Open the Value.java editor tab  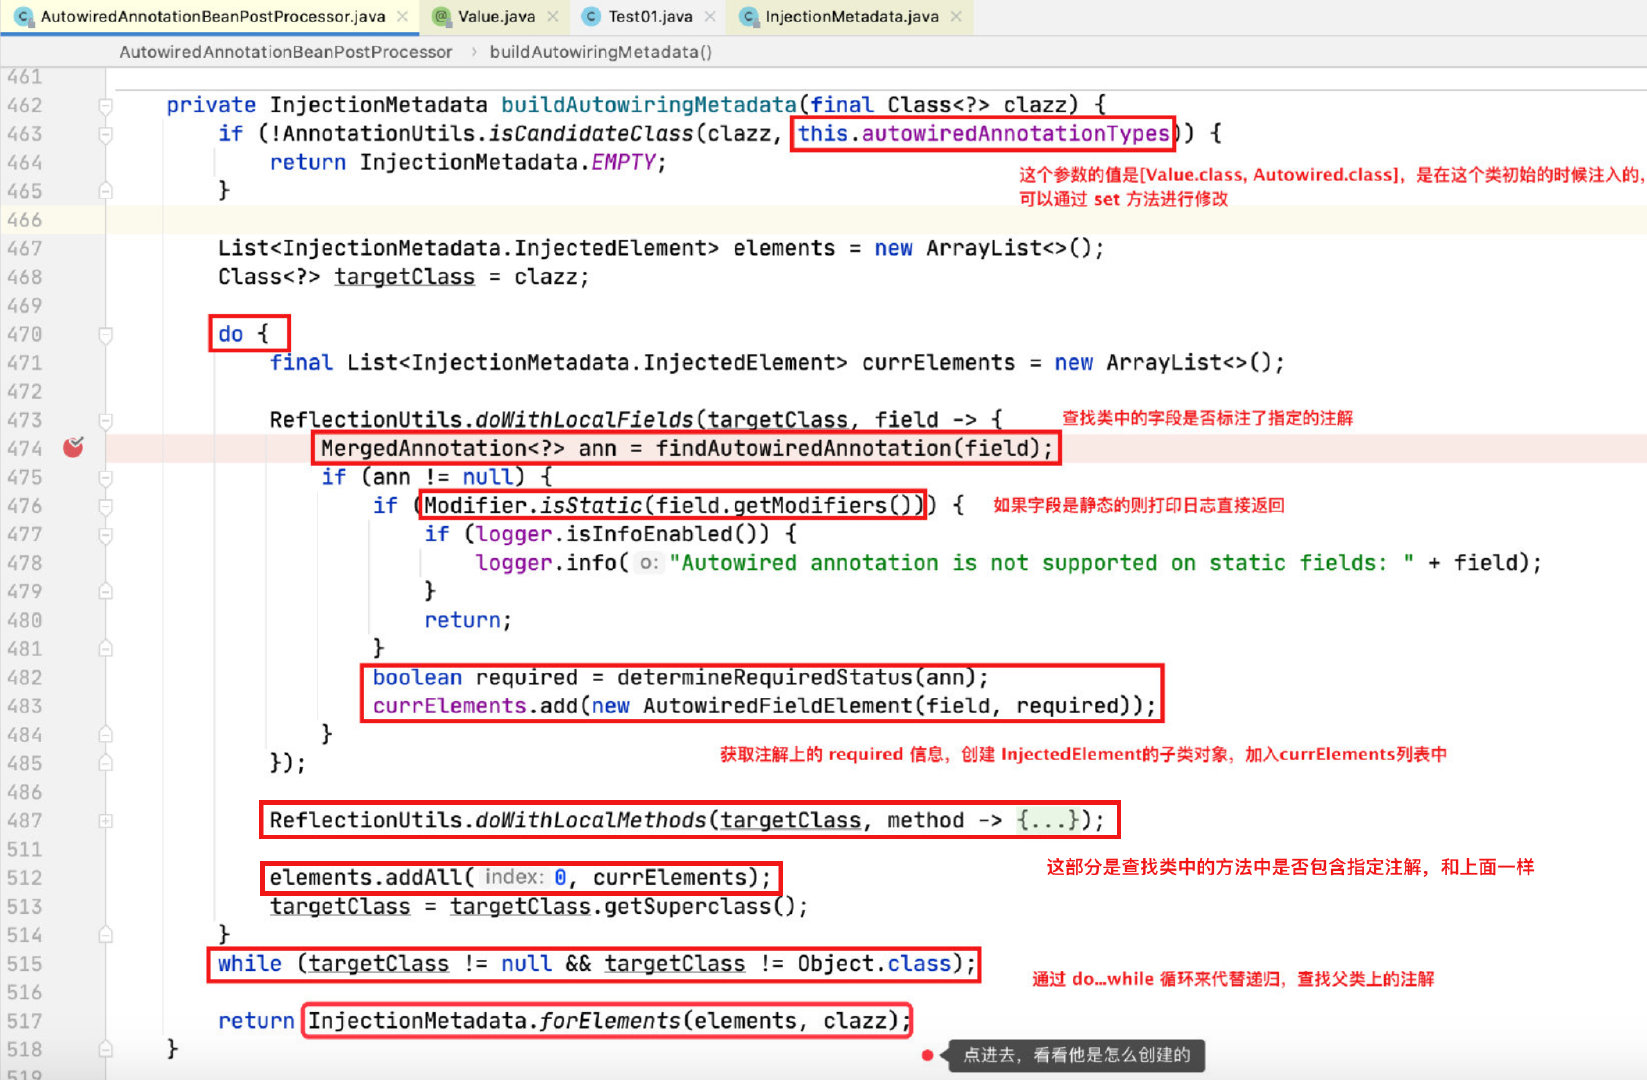click(x=496, y=17)
